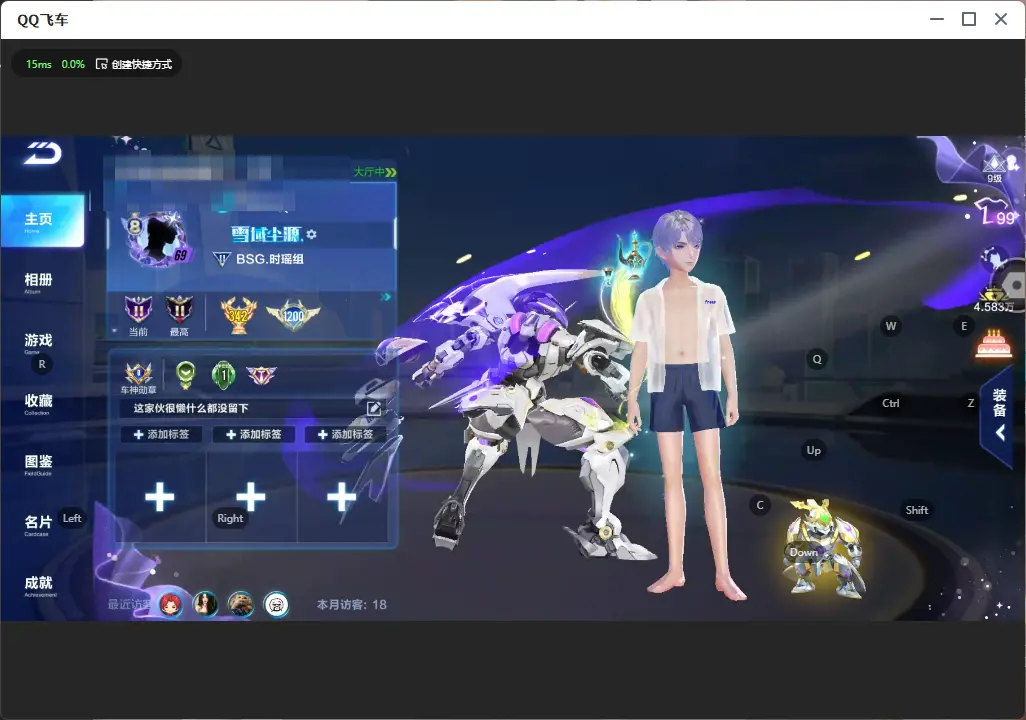Click the 15ms latency indicator
Screen dimensions: 1026x720
pos(39,64)
